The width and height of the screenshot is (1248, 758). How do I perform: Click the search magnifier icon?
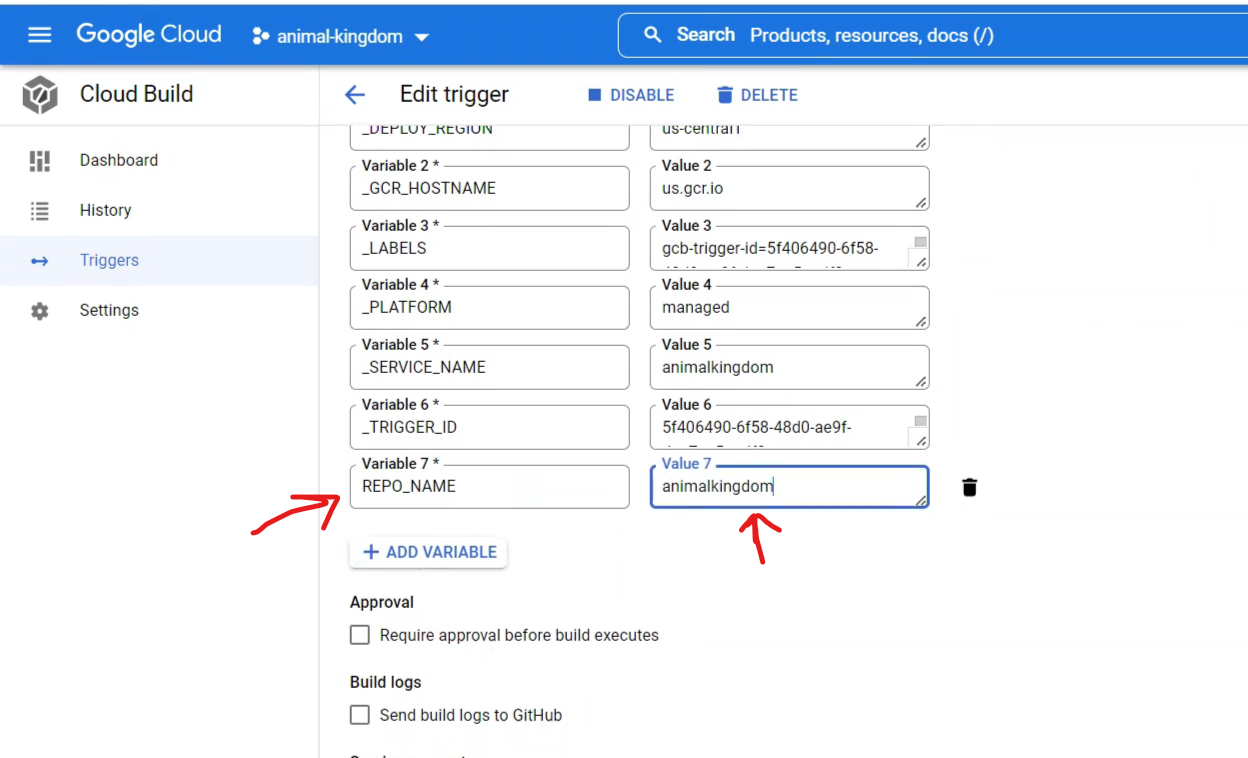click(653, 35)
